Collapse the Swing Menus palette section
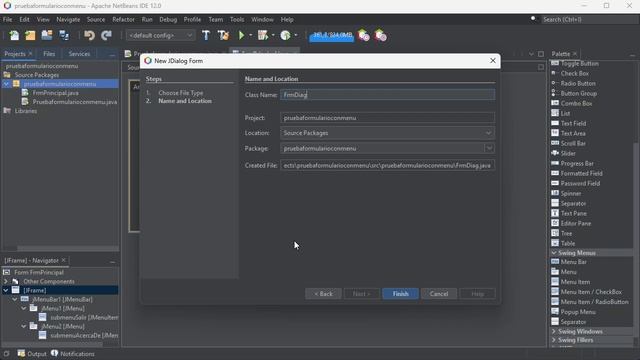This screenshot has width=640, height=360. pyautogui.click(x=554, y=253)
